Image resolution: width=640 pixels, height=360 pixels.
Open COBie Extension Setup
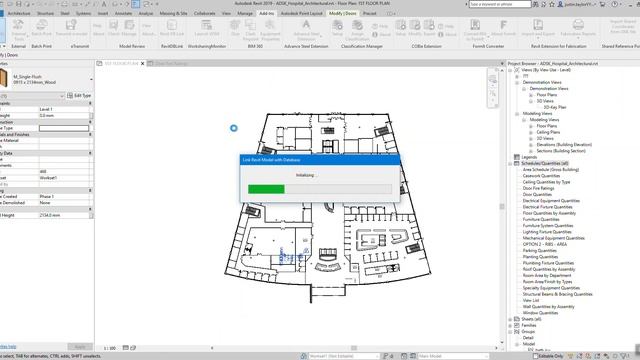401,28
